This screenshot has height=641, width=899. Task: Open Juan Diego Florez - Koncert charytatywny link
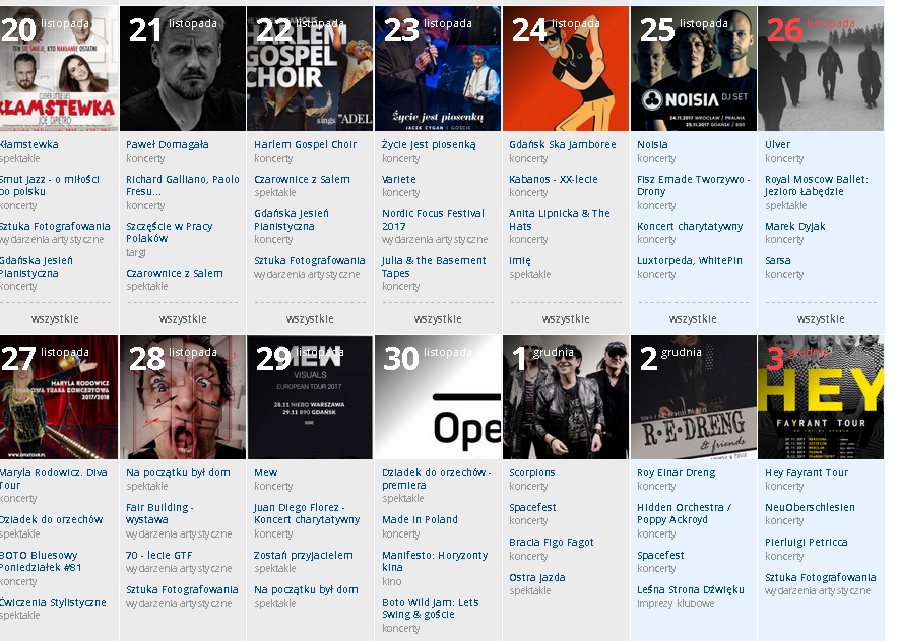click(x=307, y=513)
